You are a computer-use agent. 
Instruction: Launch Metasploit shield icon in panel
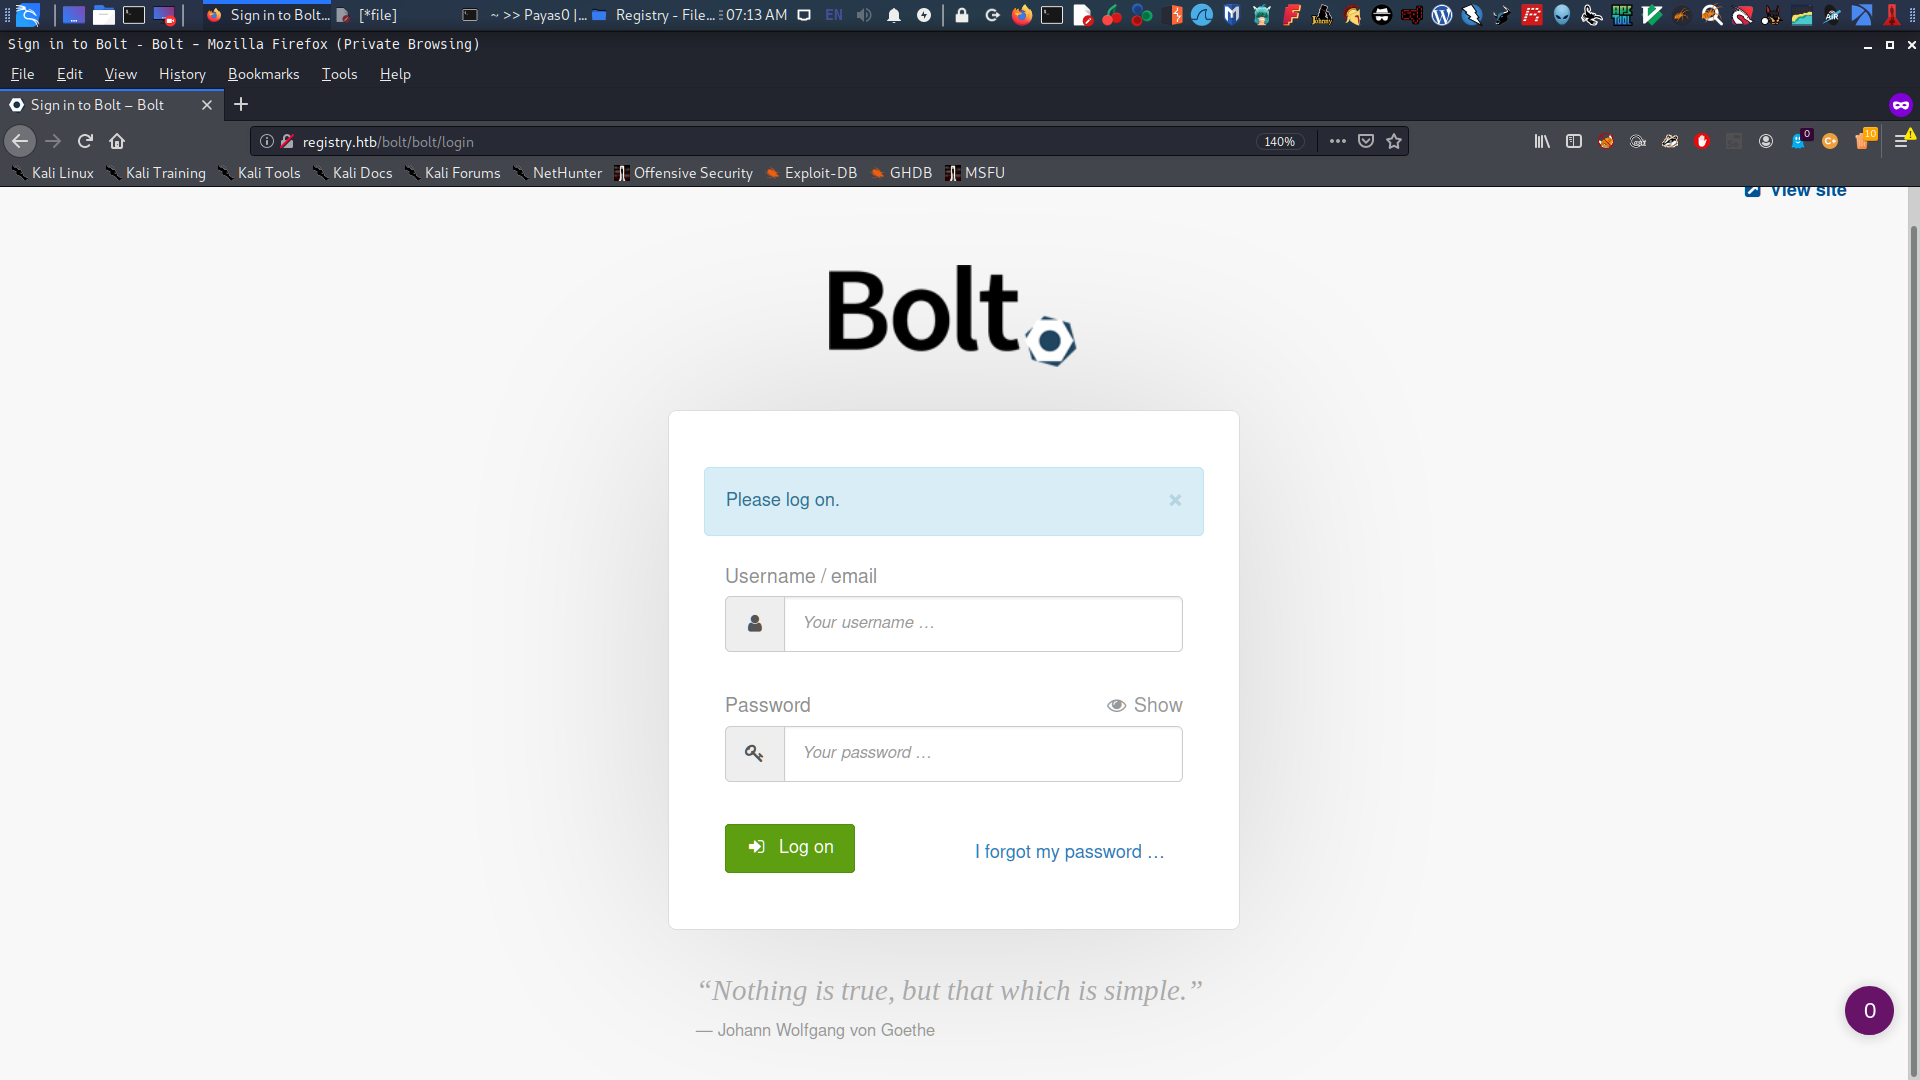click(x=1232, y=15)
